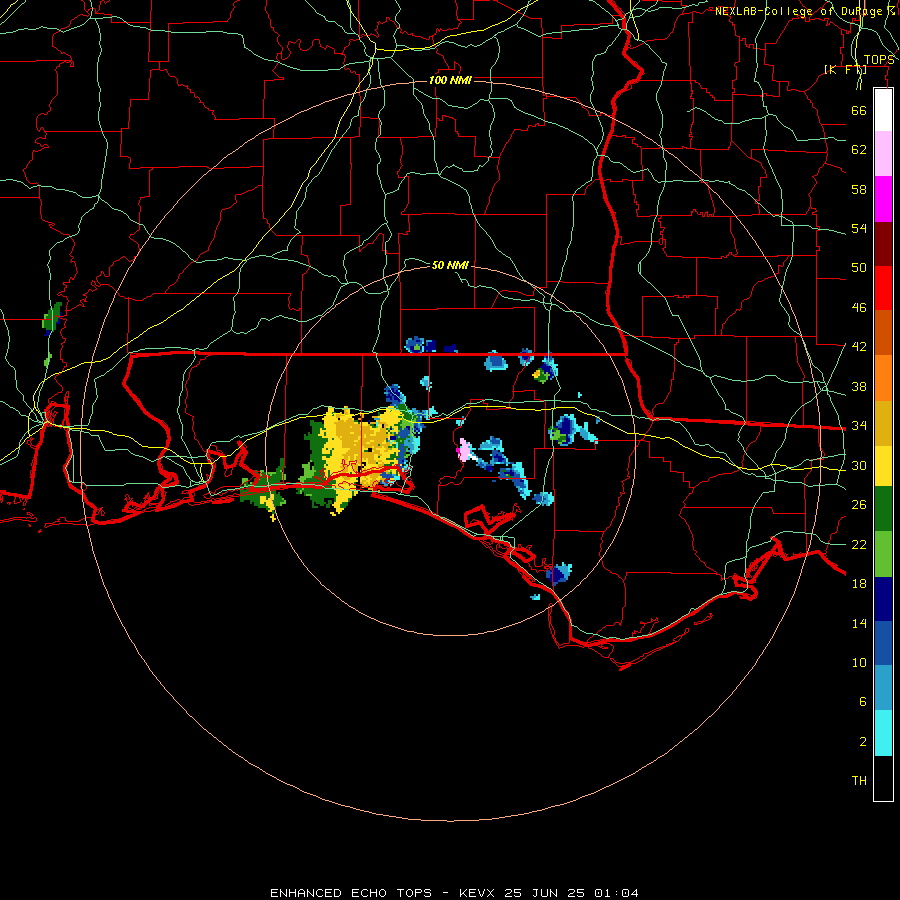Image resolution: width=900 pixels, height=900 pixels.
Task: Click the black TH swatch at legend bottom
Action: tap(883, 778)
